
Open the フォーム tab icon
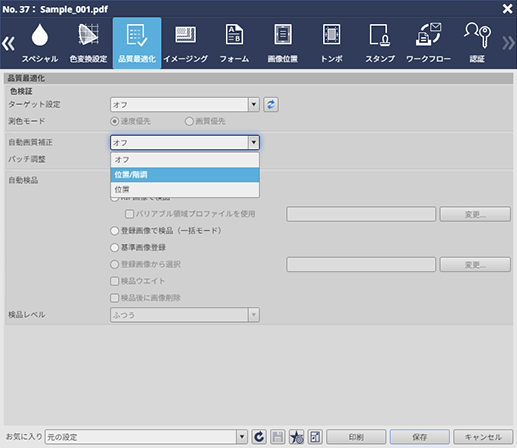point(234,43)
